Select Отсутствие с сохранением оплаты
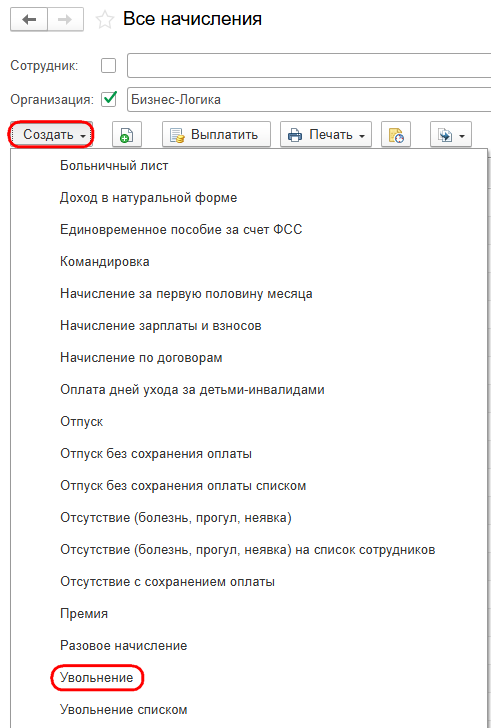 pyautogui.click(x=168, y=582)
